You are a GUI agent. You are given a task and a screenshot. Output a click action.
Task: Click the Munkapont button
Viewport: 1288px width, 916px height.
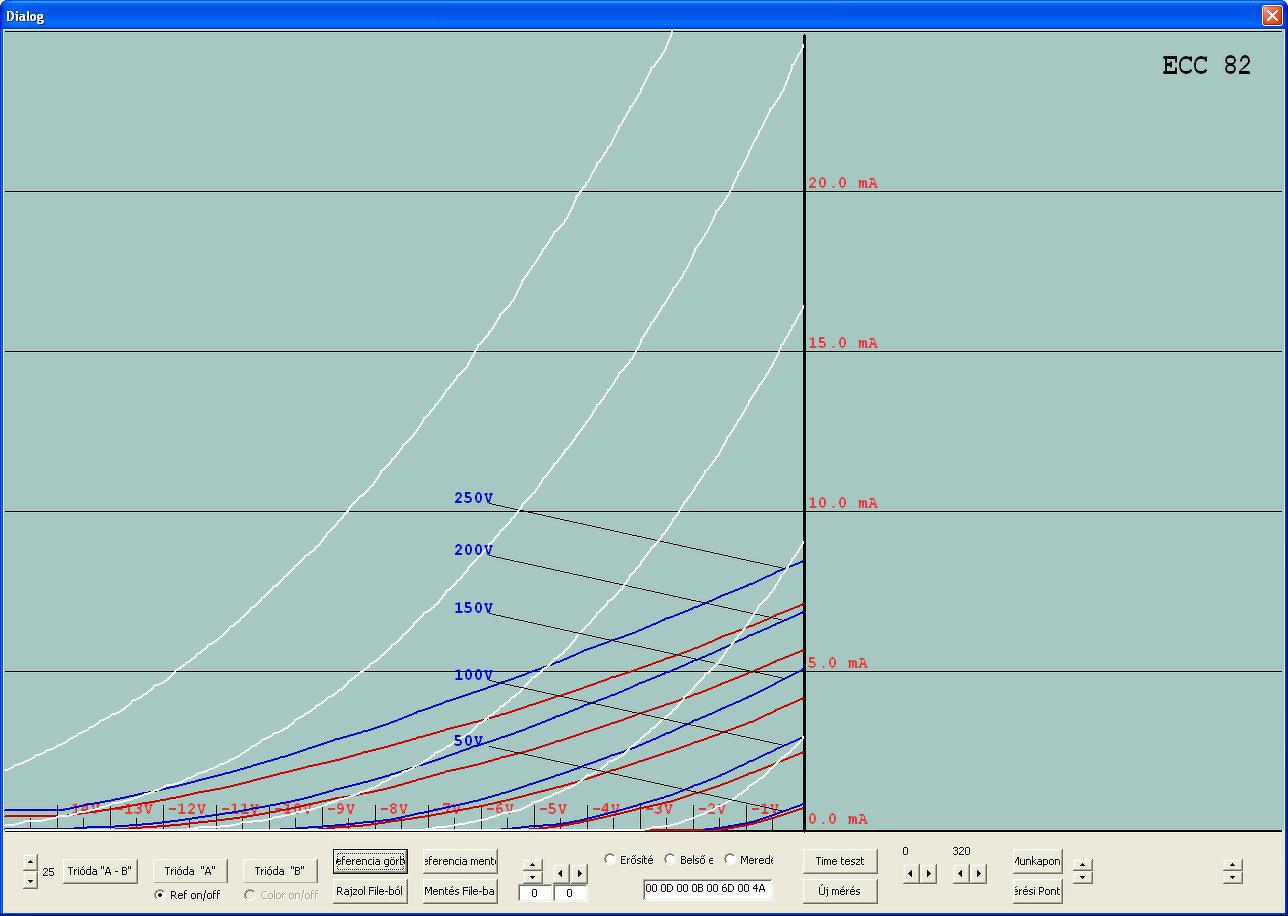(x=1037, y=861)
